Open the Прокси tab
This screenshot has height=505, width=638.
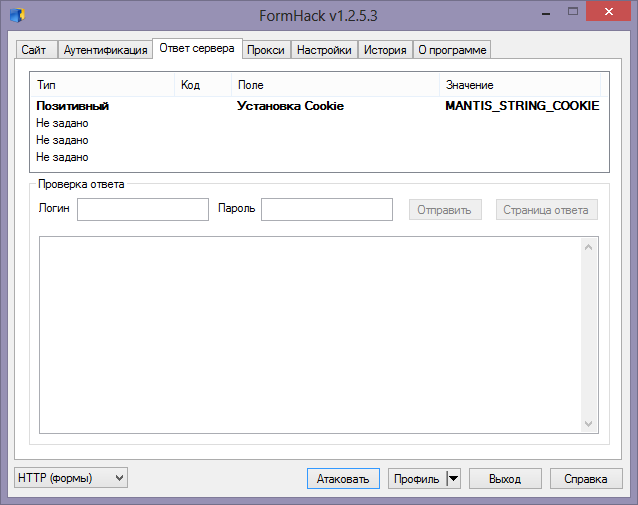tap(266, 50)
